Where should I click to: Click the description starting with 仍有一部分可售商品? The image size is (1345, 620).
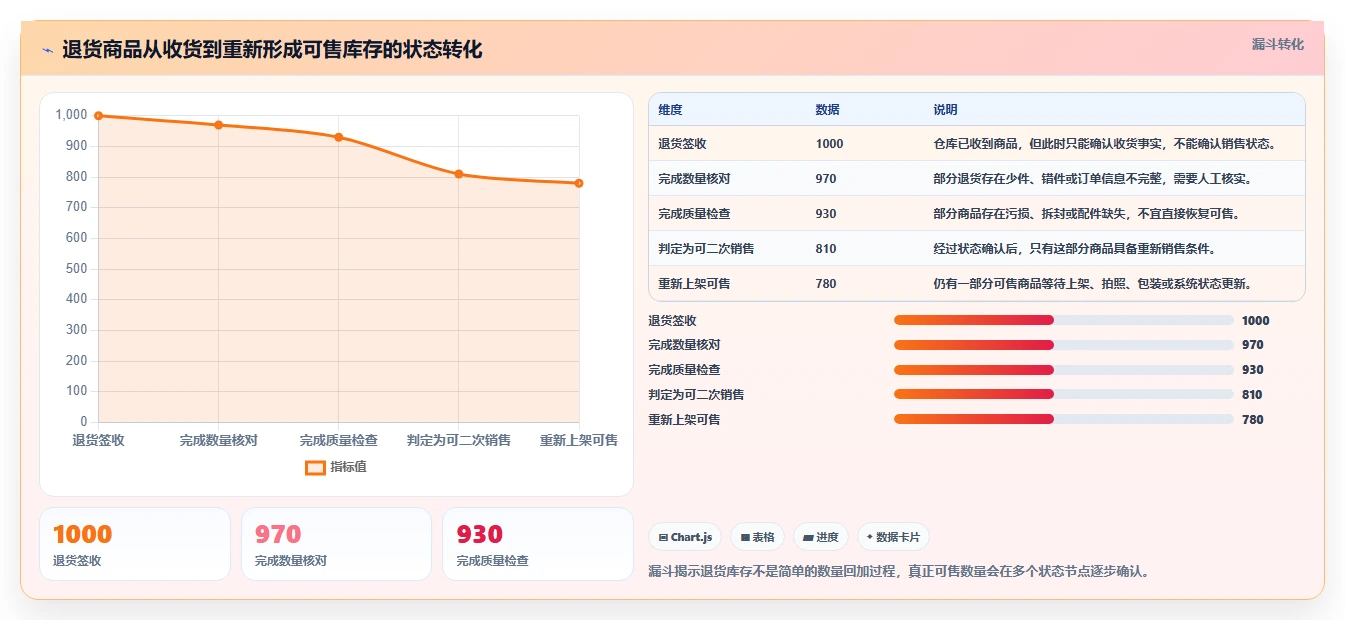[x=1093, y=284]
